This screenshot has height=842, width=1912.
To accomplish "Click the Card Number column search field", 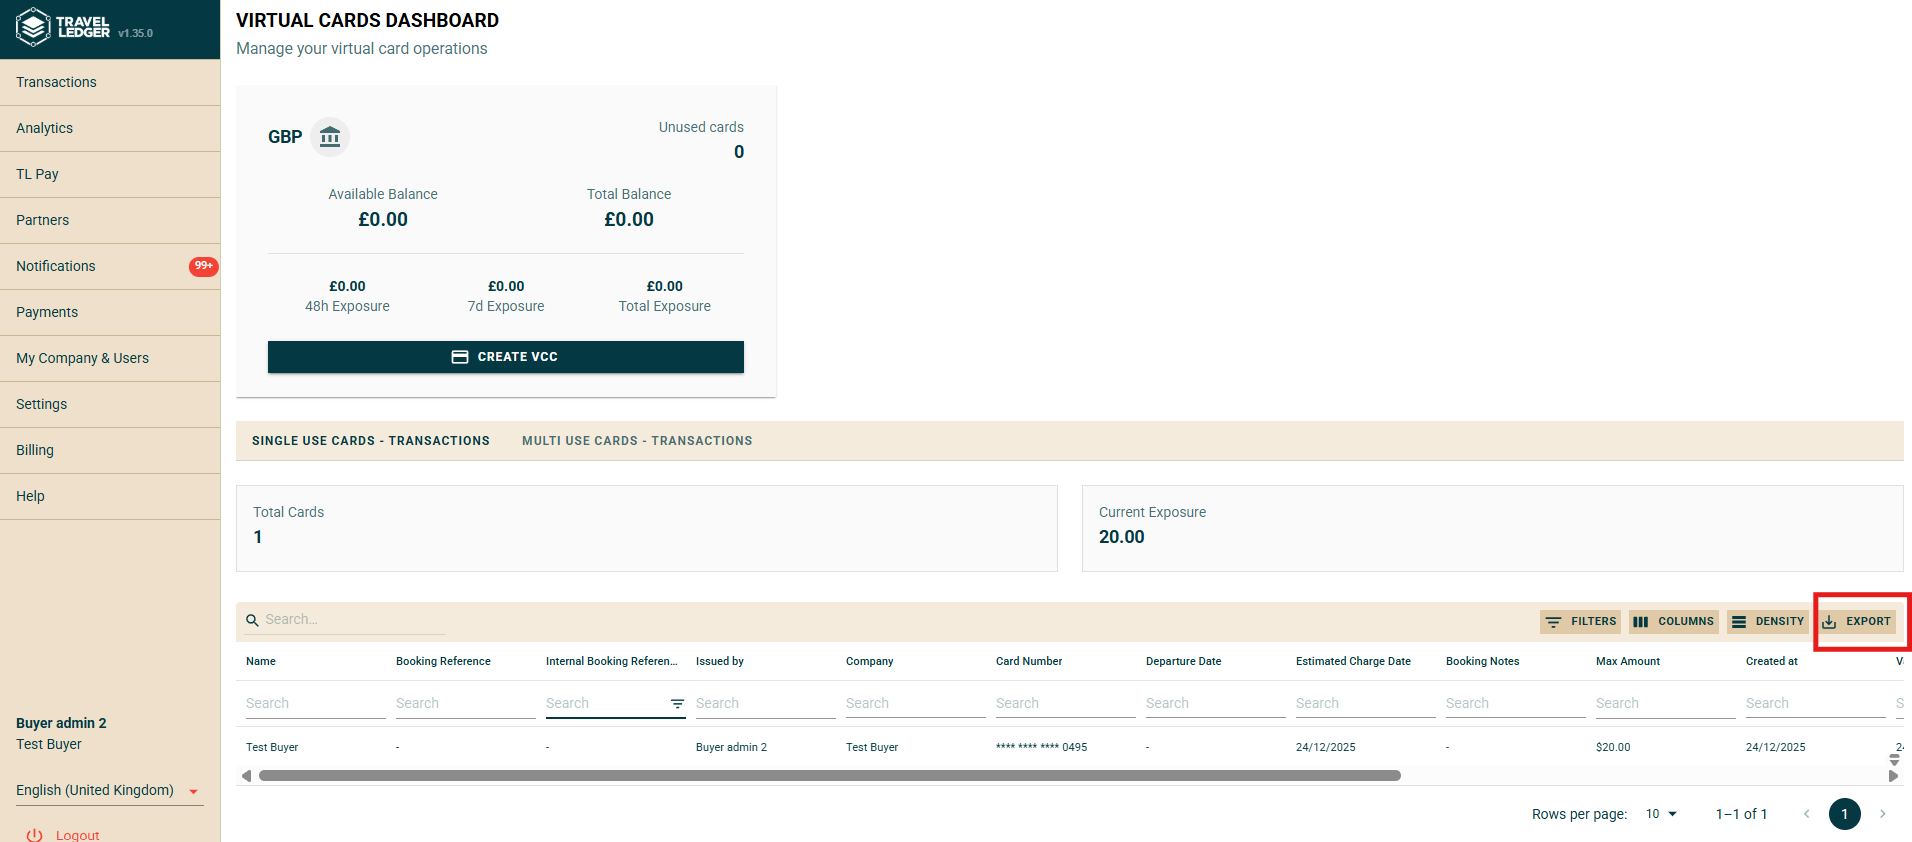I will point(1064,704).
